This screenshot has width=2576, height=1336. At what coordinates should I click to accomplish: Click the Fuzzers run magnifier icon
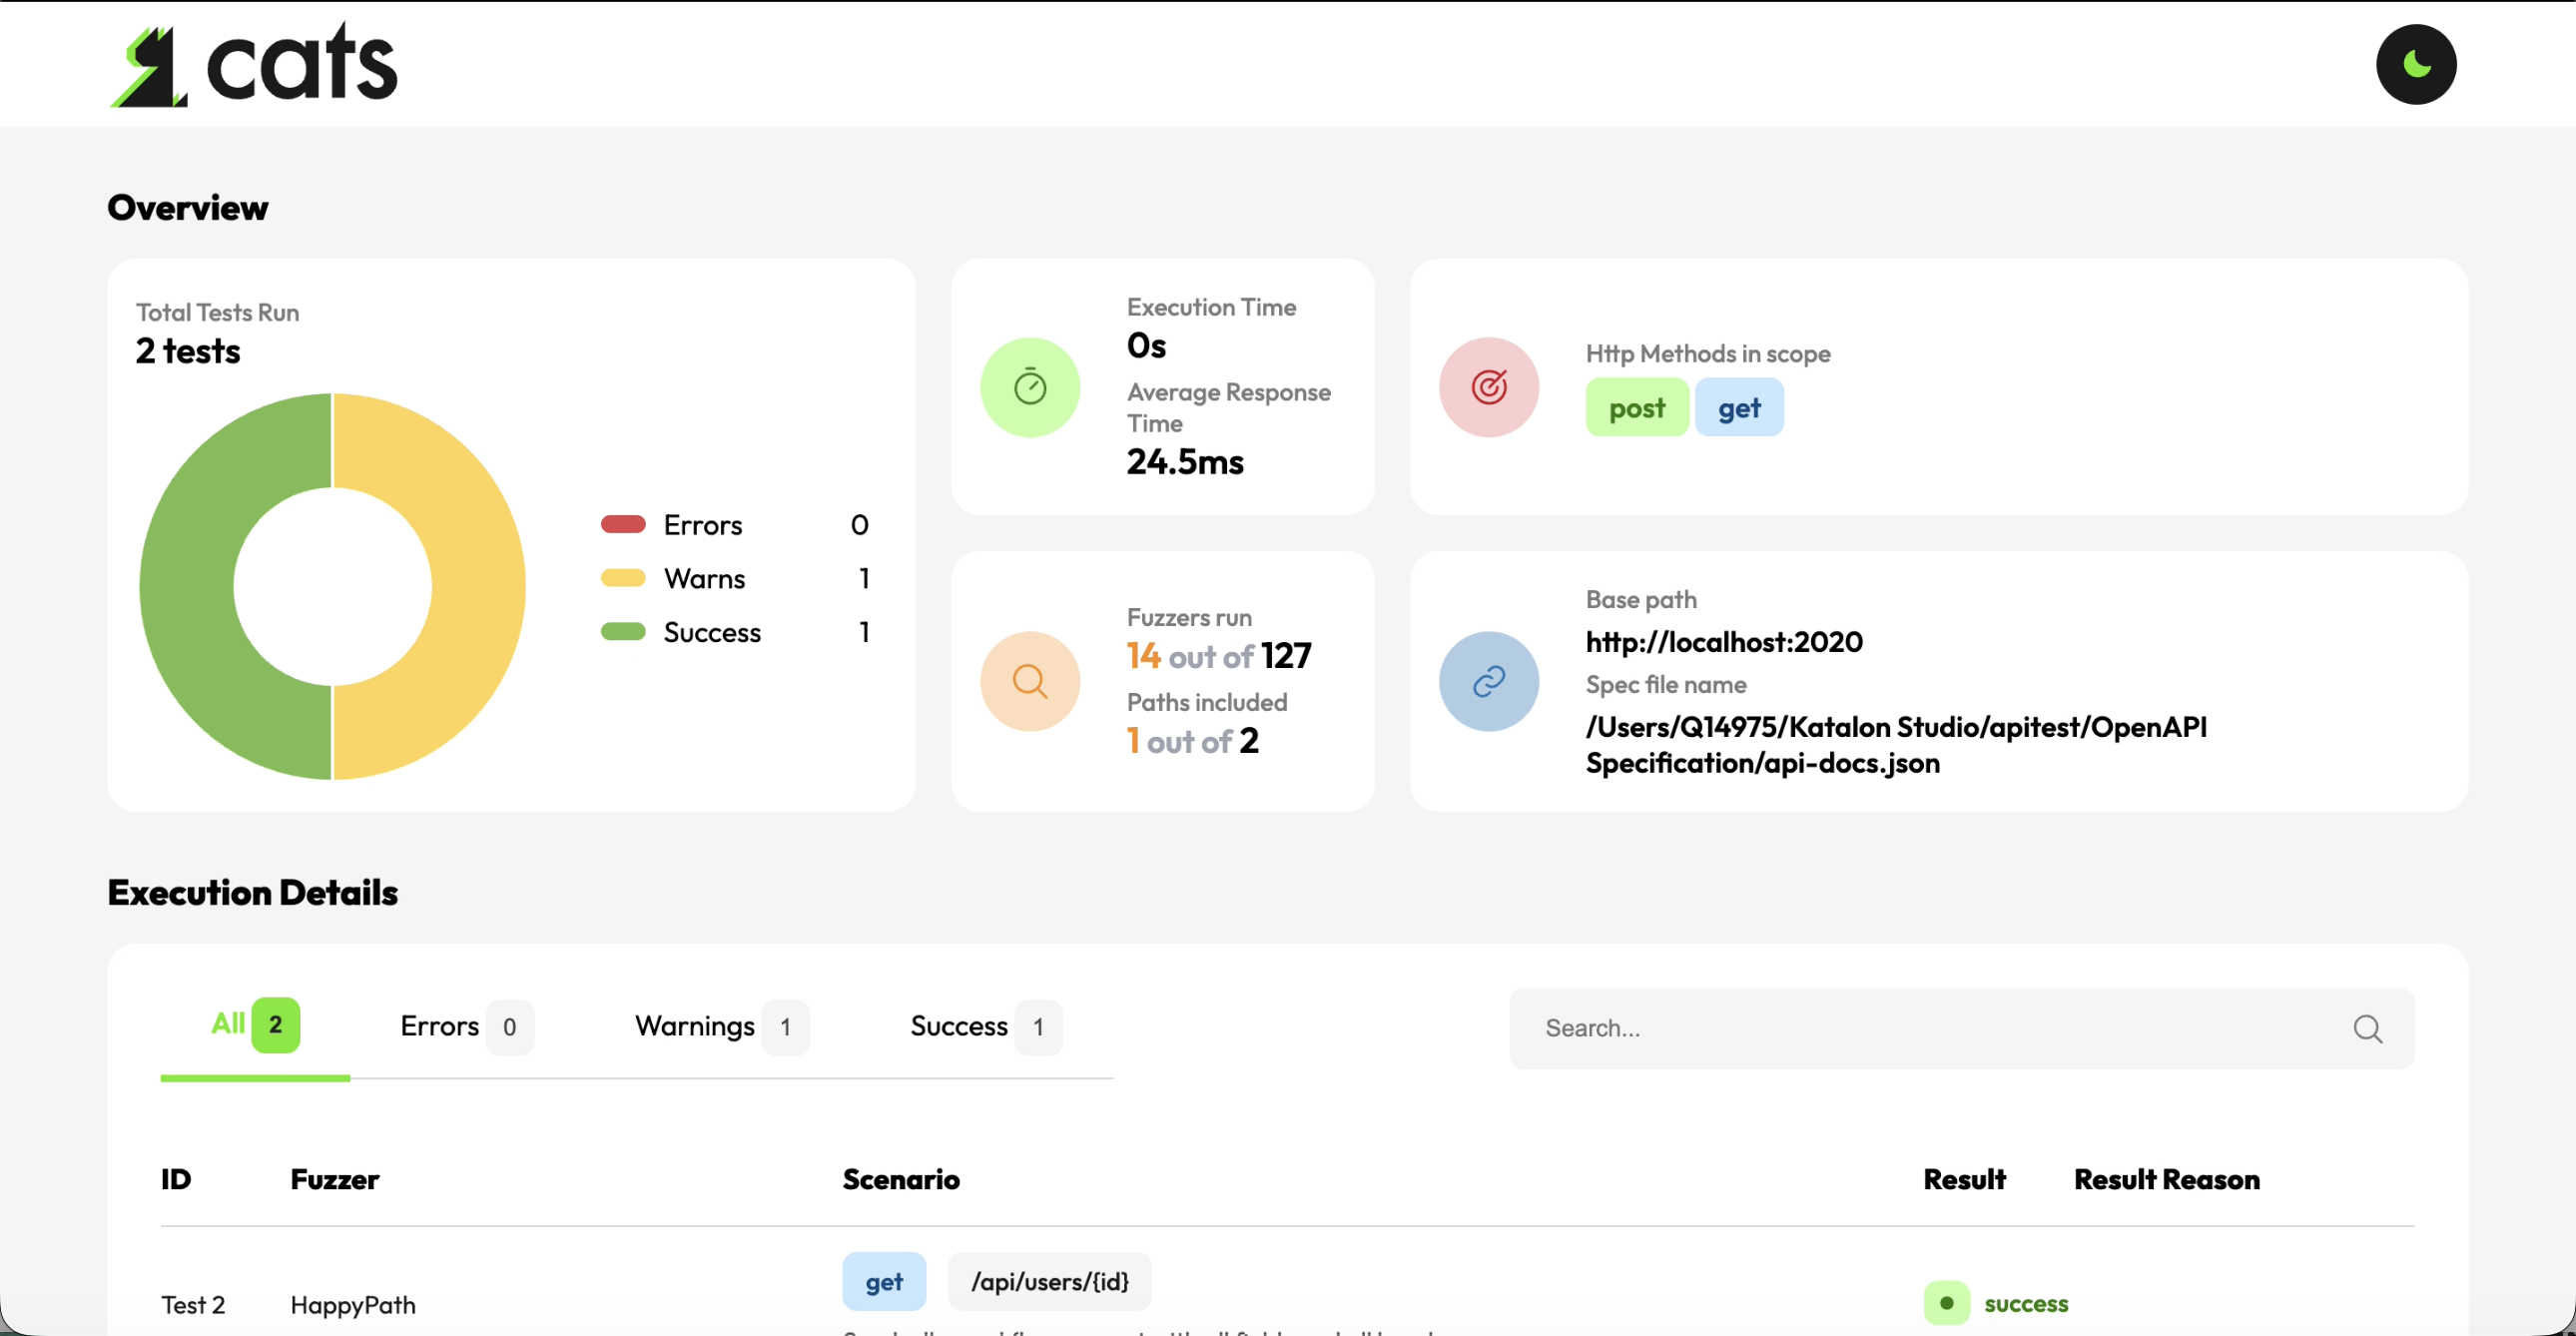(x=1029, y=680)
